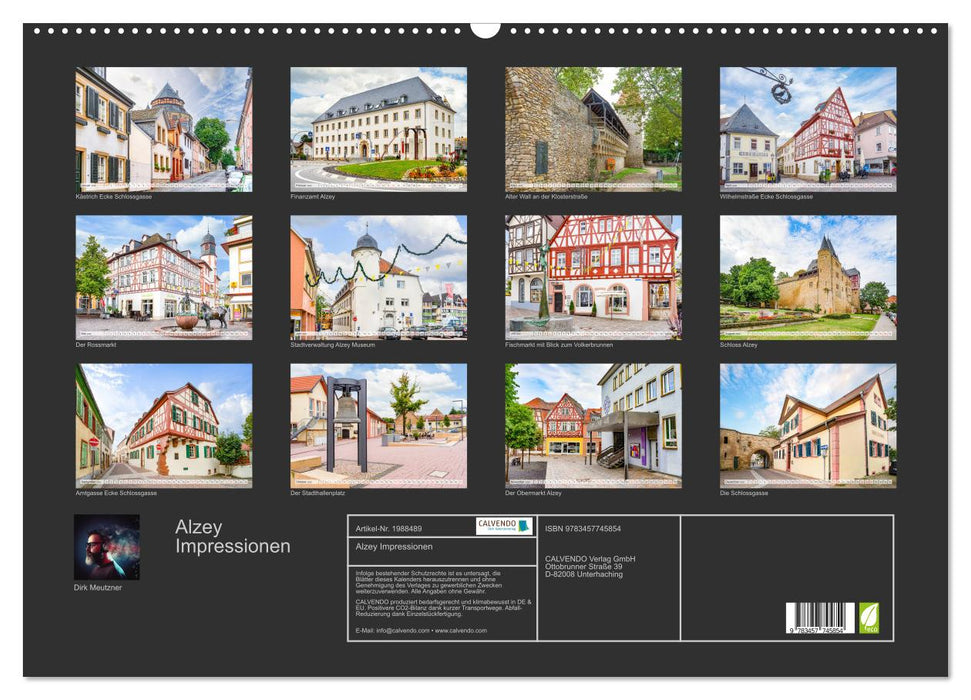This screenshot has width=971, height=700.
Task: Select the Artikel-Nr. 1988489 text field
Action: point(388,527)
